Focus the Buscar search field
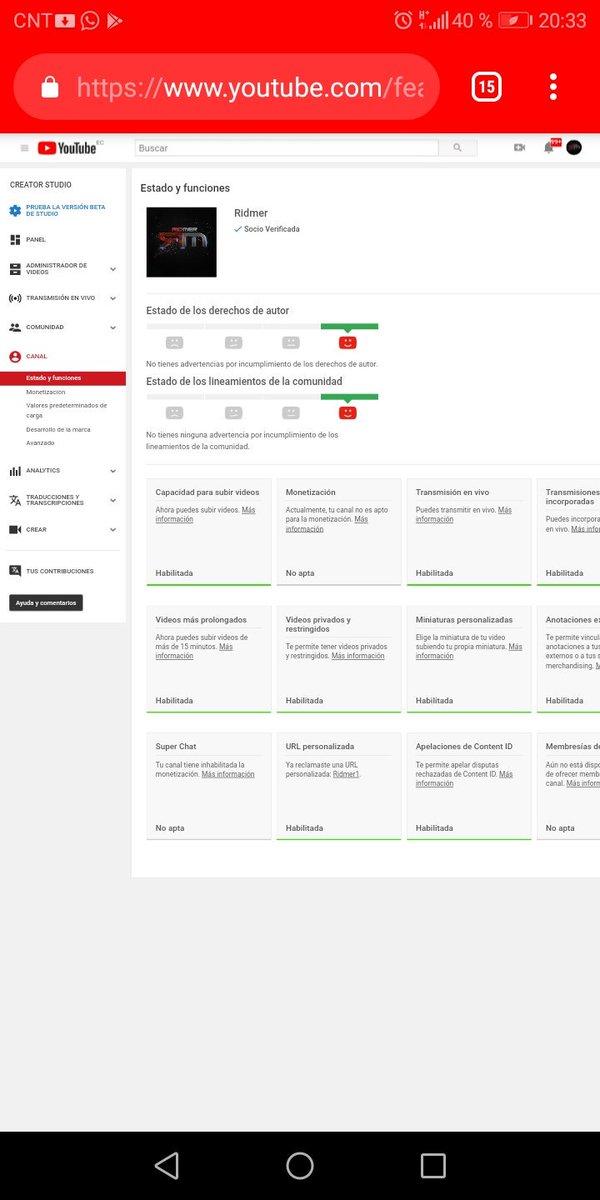 (286, 148)
